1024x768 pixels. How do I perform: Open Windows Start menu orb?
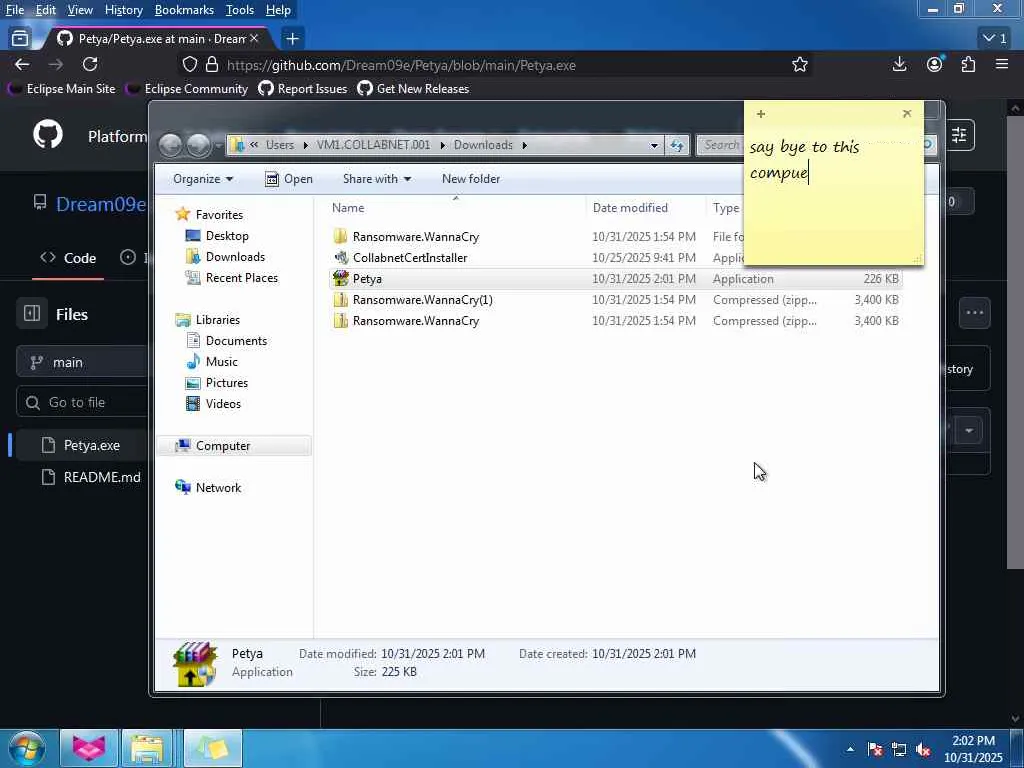26,748
